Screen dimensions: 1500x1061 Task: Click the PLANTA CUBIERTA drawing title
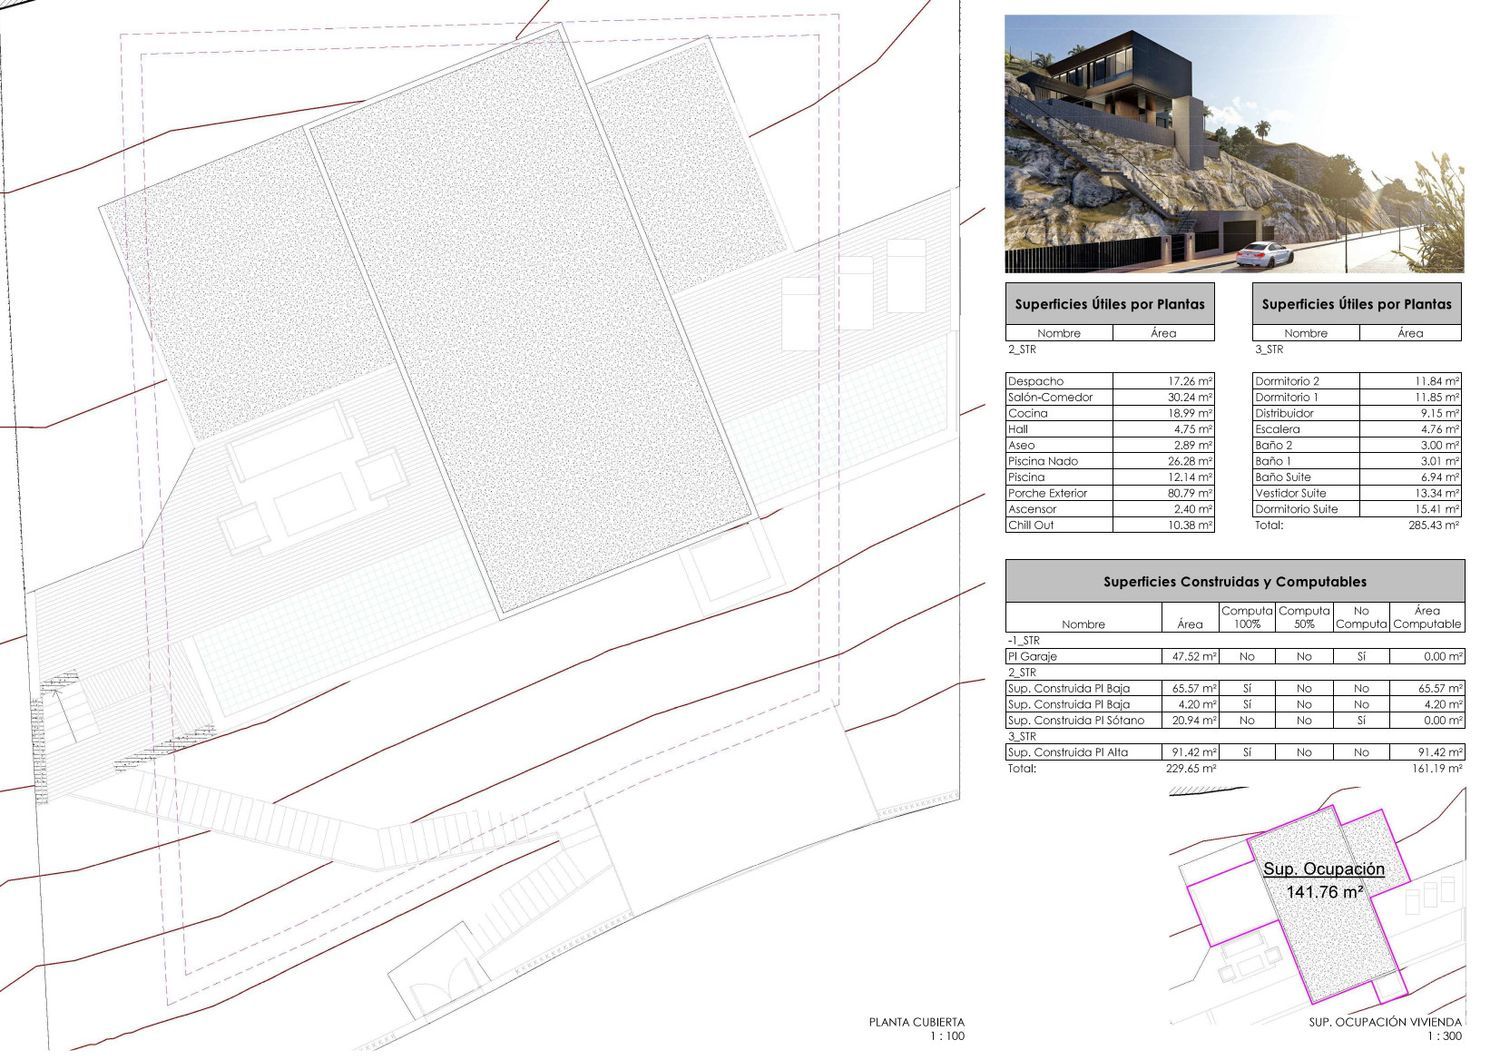tap(916, 1022)
